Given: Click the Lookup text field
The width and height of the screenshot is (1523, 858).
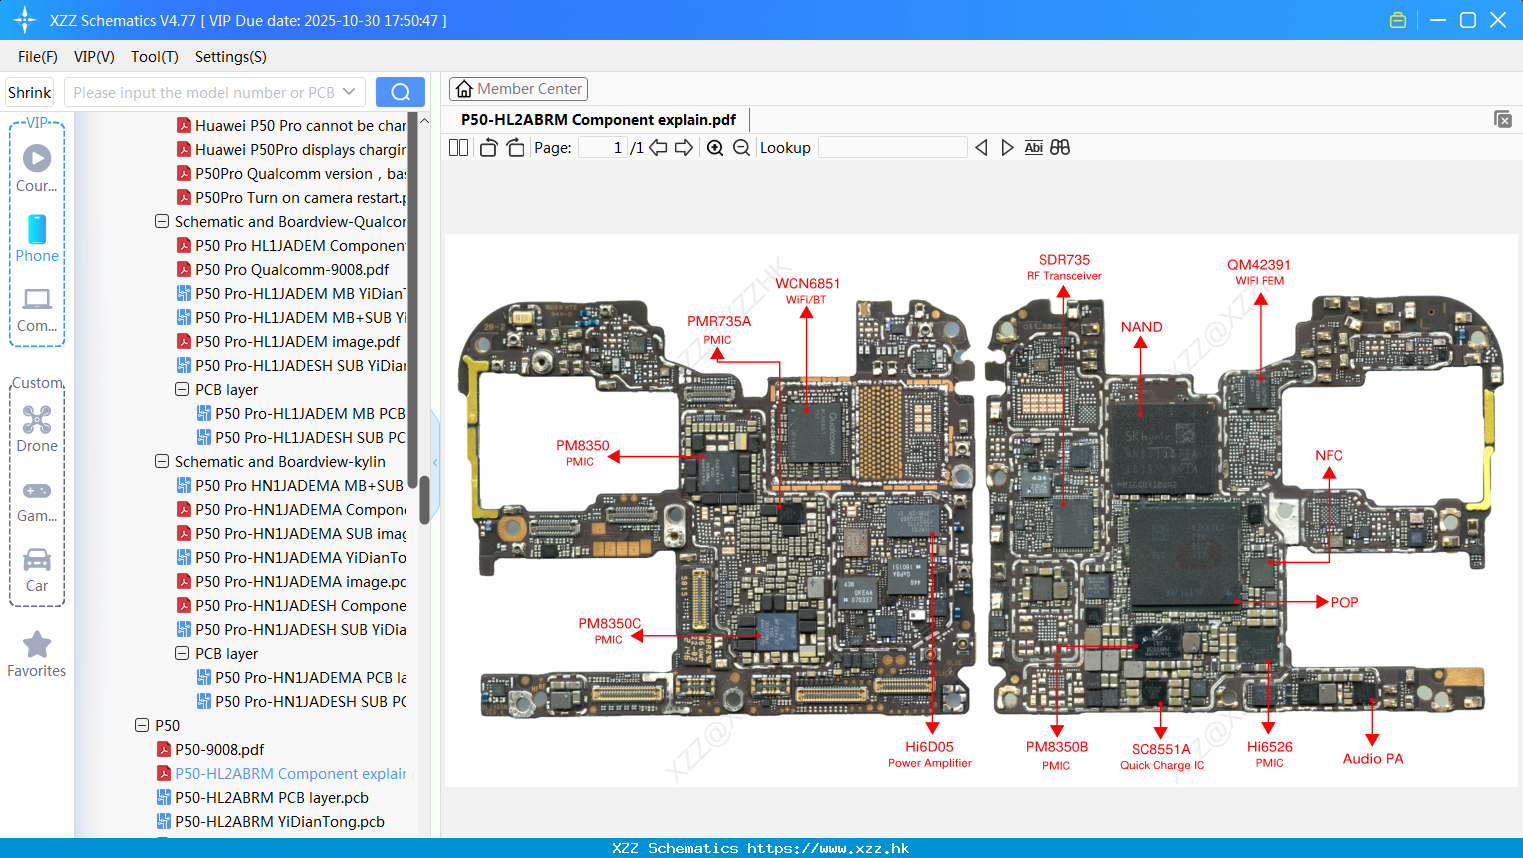Looking at the screenshot, I should click(x=893, y=148).
